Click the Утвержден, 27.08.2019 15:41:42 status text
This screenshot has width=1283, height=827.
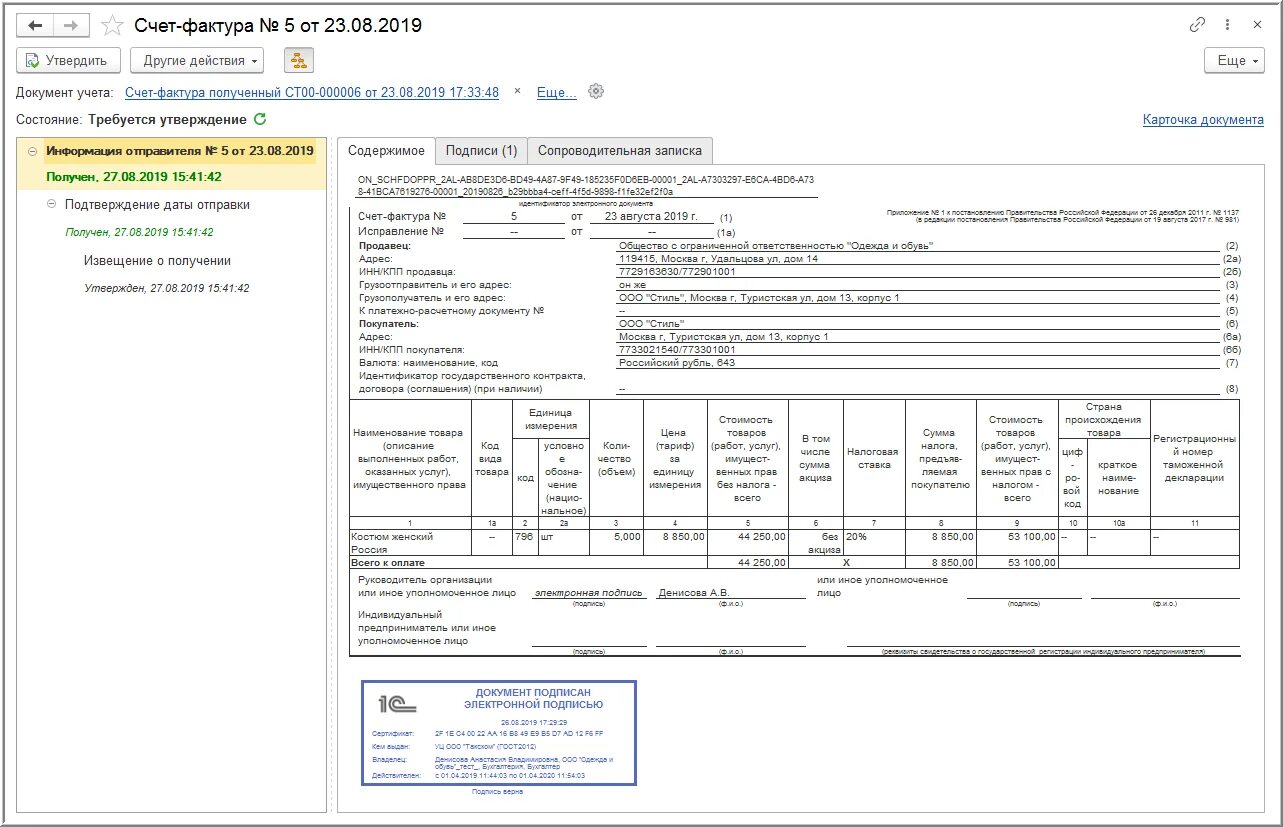(167, 288)
